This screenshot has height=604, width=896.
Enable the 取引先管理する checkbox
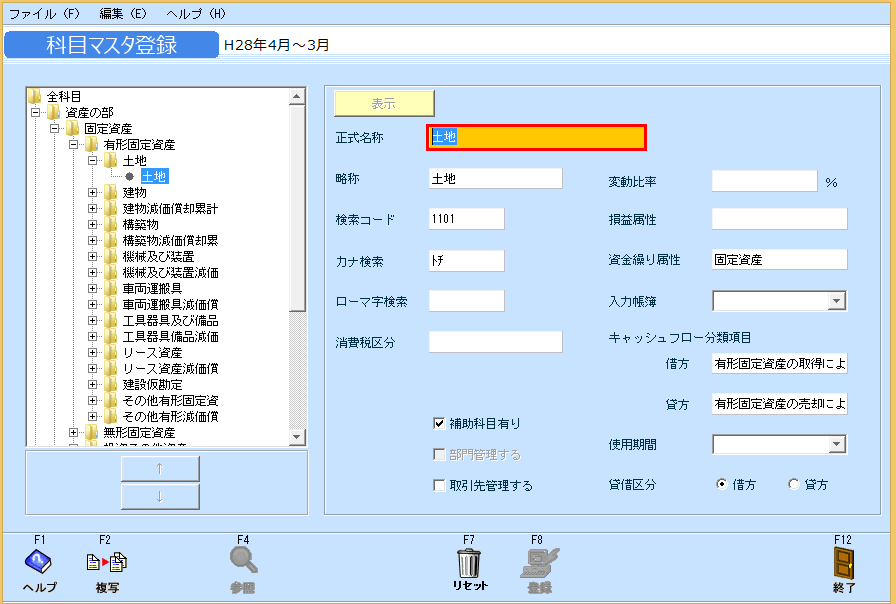(x=438, y=486)
